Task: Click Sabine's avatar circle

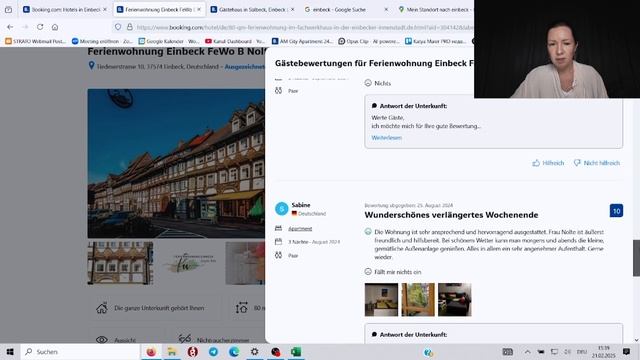Action: [x=282, y=209]
